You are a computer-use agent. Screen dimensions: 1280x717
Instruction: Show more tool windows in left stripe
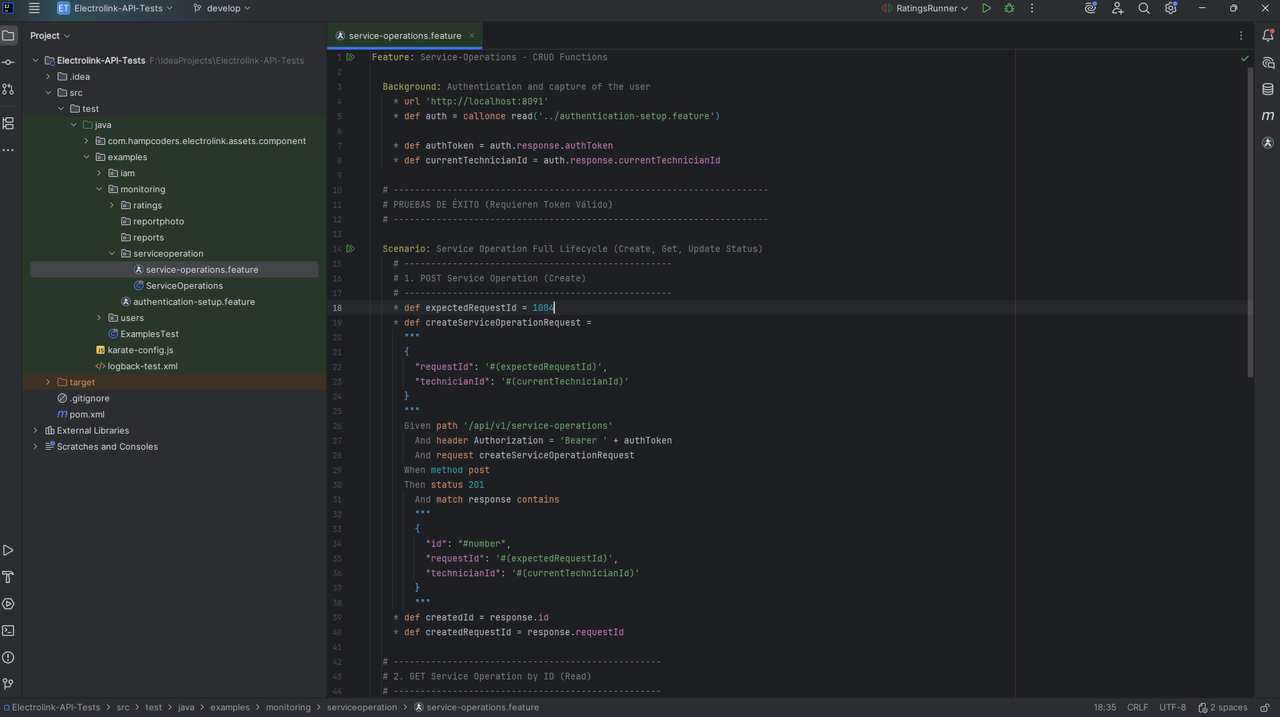pos(8,150)
